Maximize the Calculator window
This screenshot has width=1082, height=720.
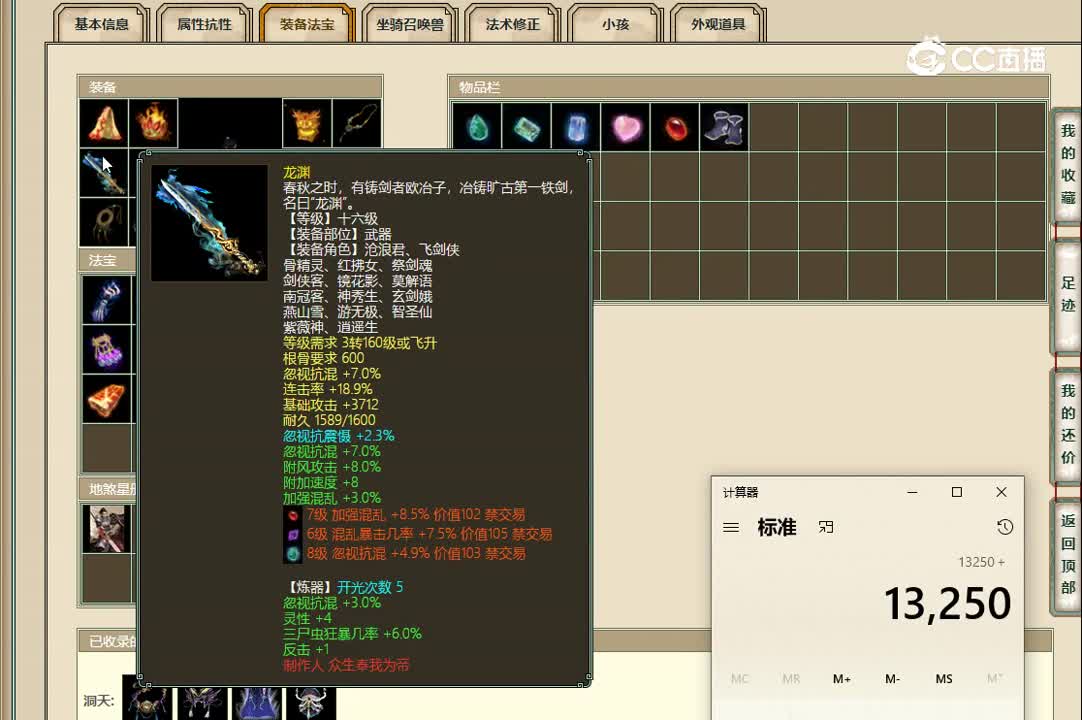point(956,492)
